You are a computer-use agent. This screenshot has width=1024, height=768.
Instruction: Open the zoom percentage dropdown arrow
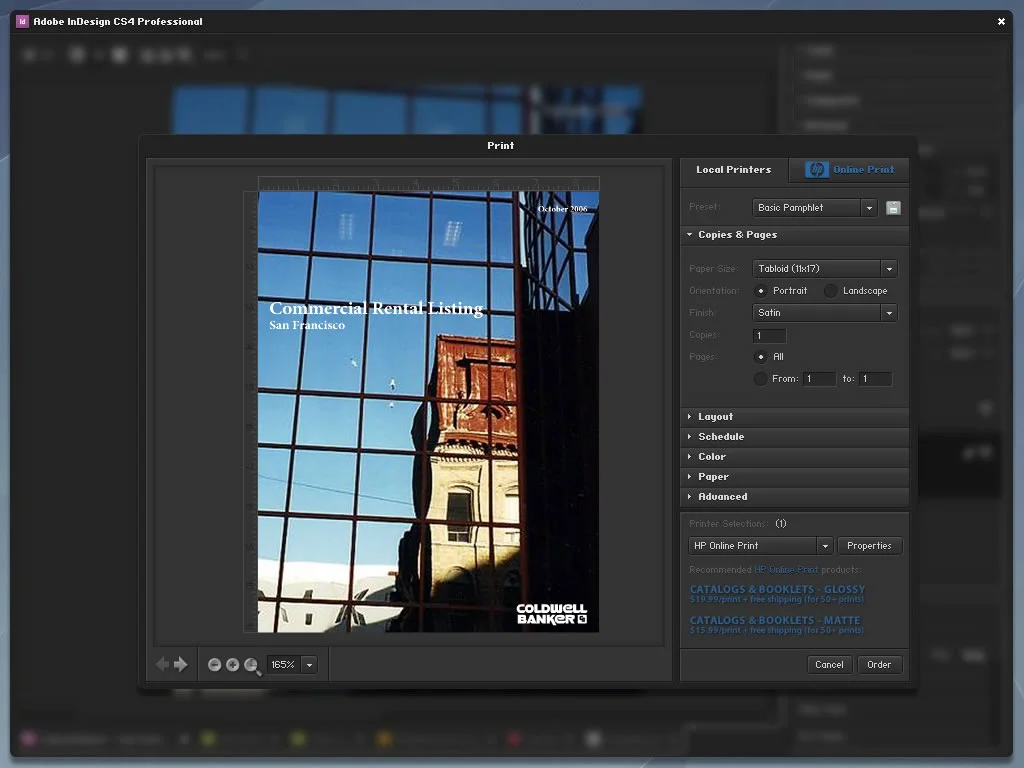tap(310, 665)
